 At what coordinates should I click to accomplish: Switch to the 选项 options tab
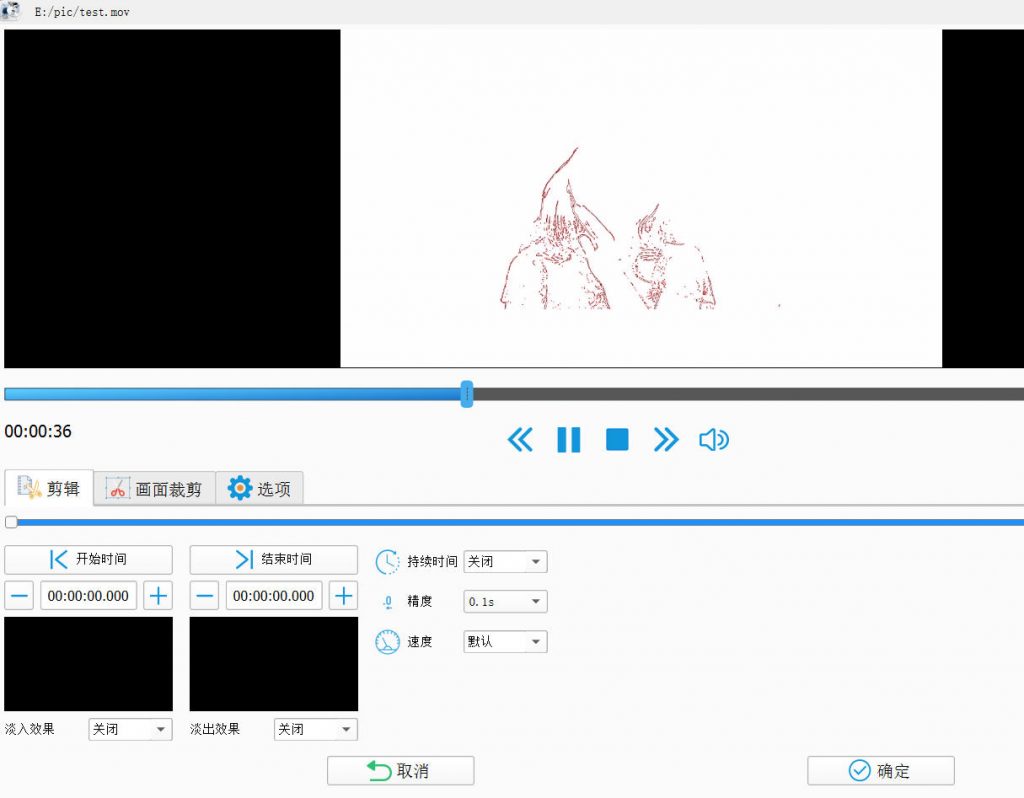(259, 489)
